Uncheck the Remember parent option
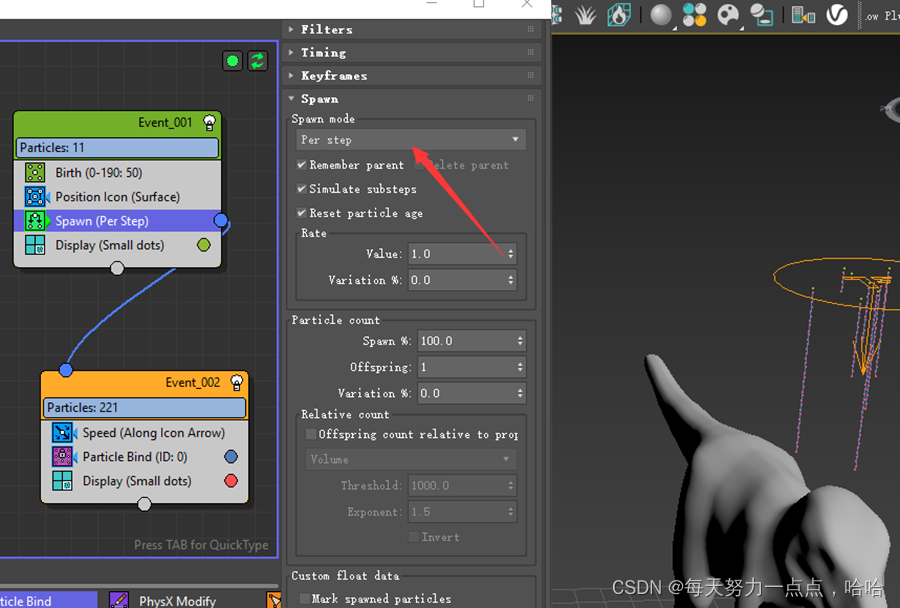 [x=301, y=165]
